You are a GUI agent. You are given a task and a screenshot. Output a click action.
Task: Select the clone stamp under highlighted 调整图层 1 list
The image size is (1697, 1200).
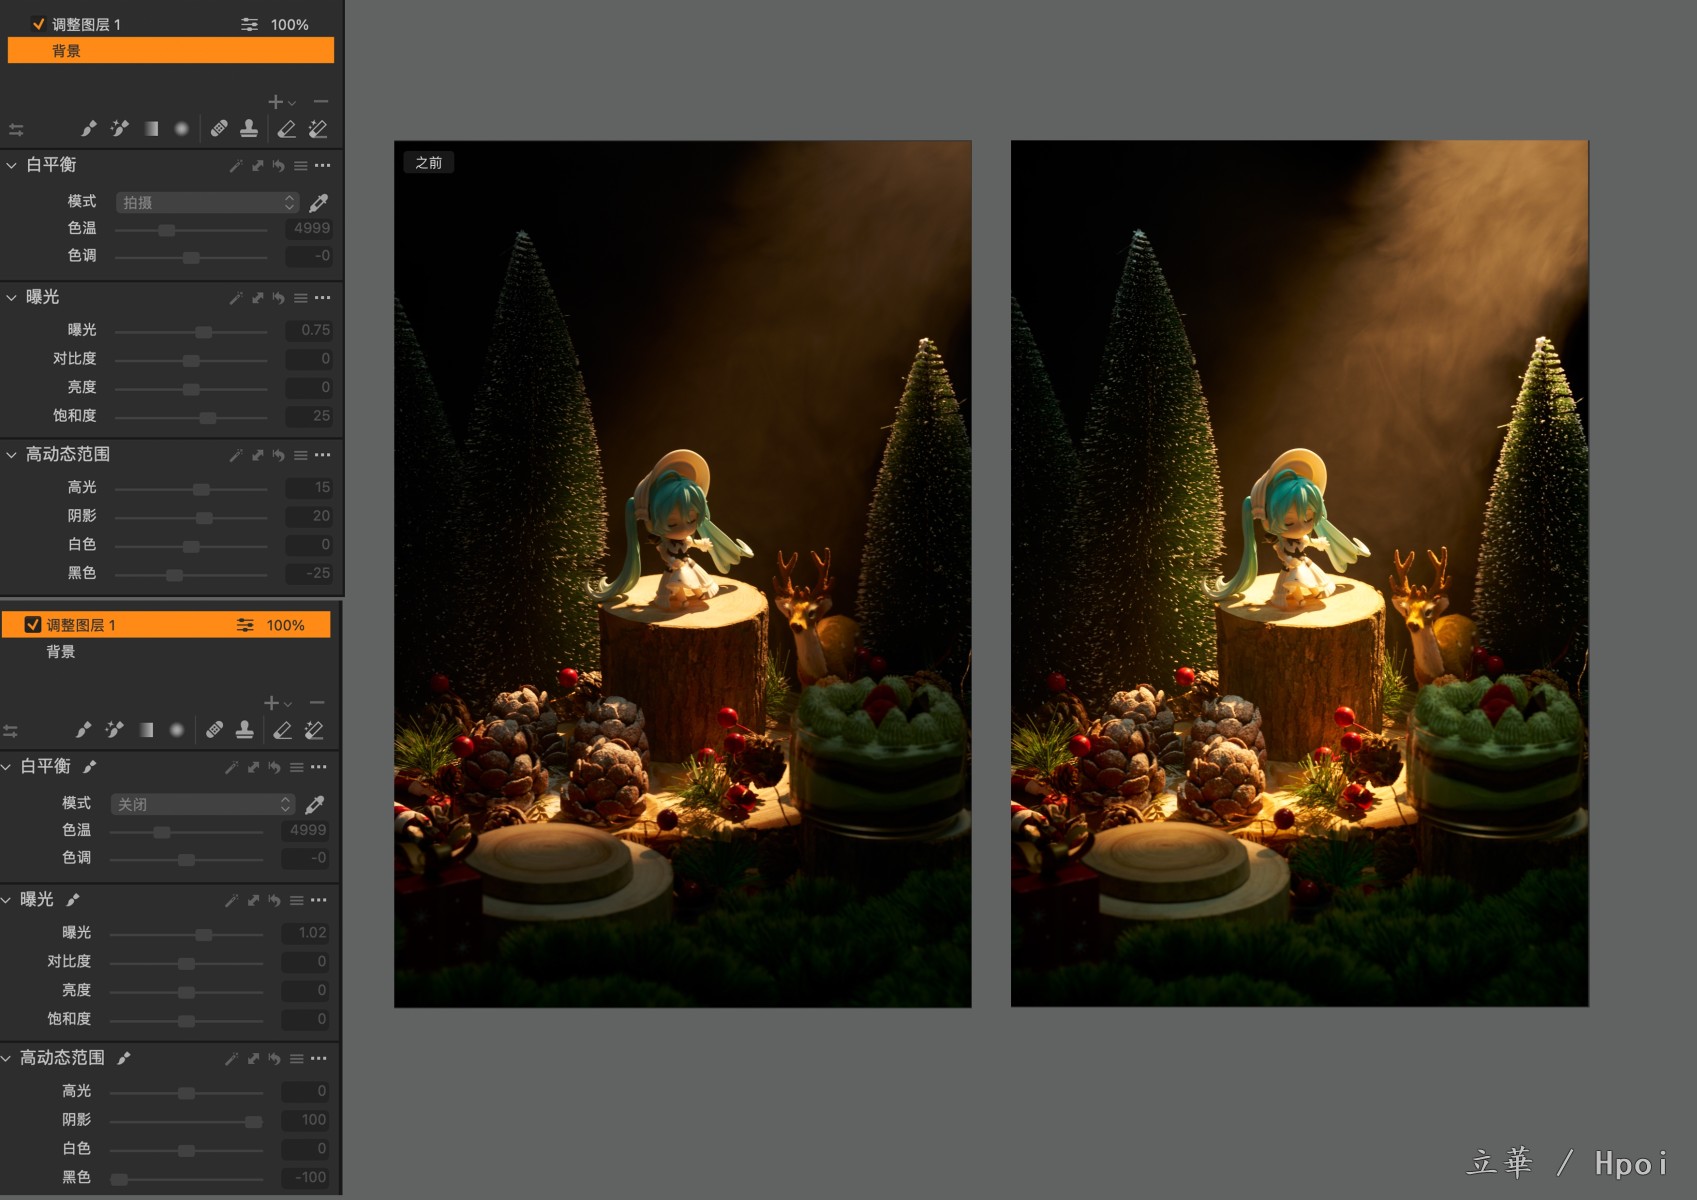click(x=244, y=730)
